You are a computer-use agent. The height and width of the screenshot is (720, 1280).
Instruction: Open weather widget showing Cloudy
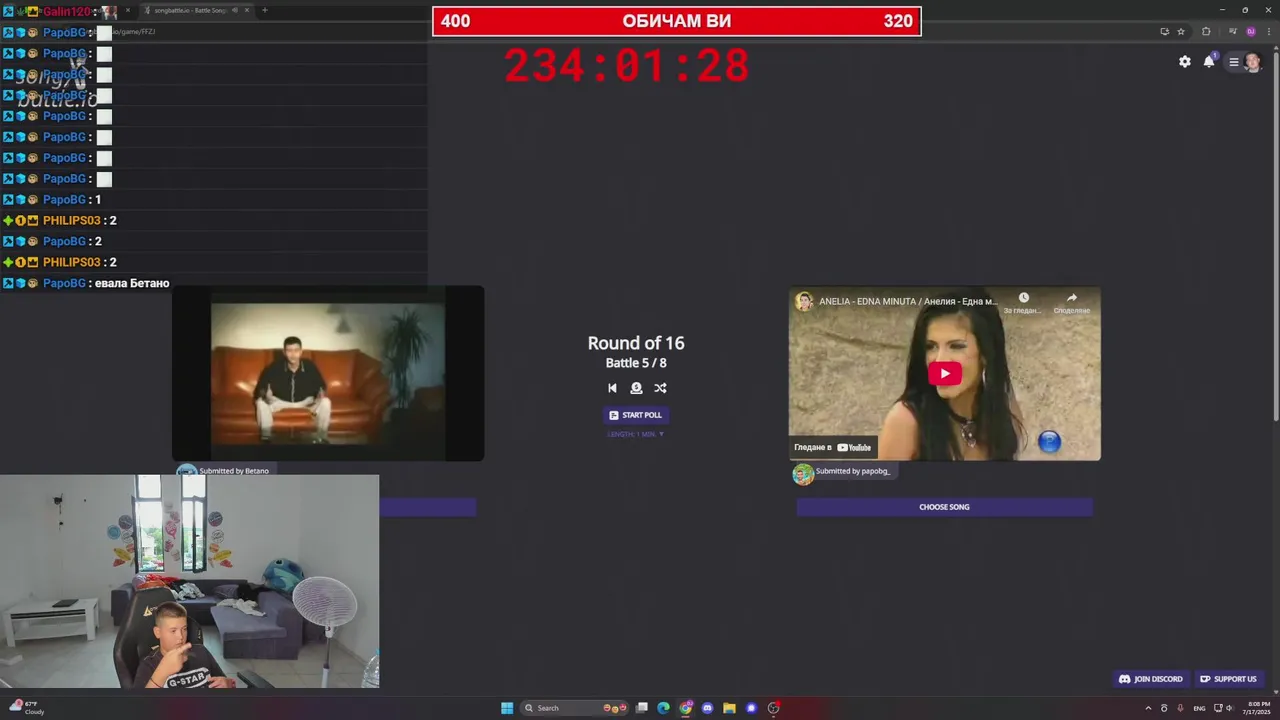28,708
